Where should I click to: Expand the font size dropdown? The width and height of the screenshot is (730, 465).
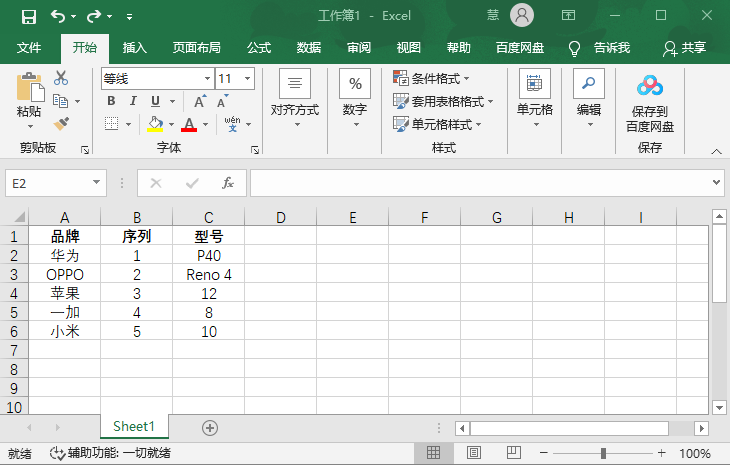click(247, 78)
